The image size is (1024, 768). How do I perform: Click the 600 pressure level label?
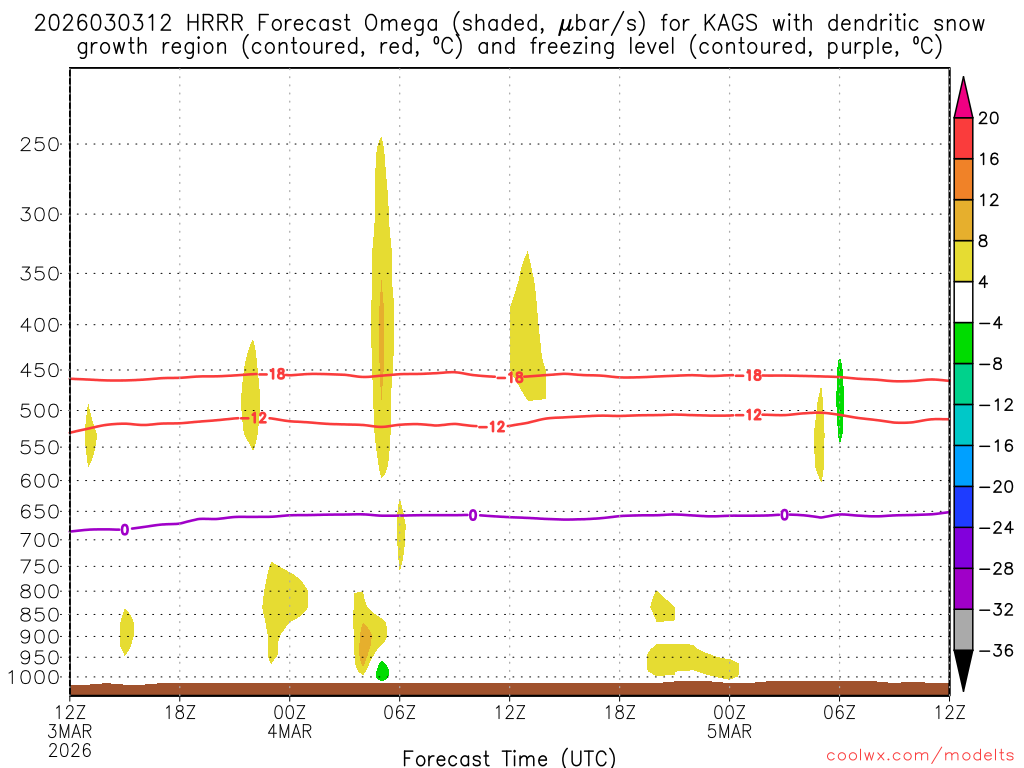[40, 481]
